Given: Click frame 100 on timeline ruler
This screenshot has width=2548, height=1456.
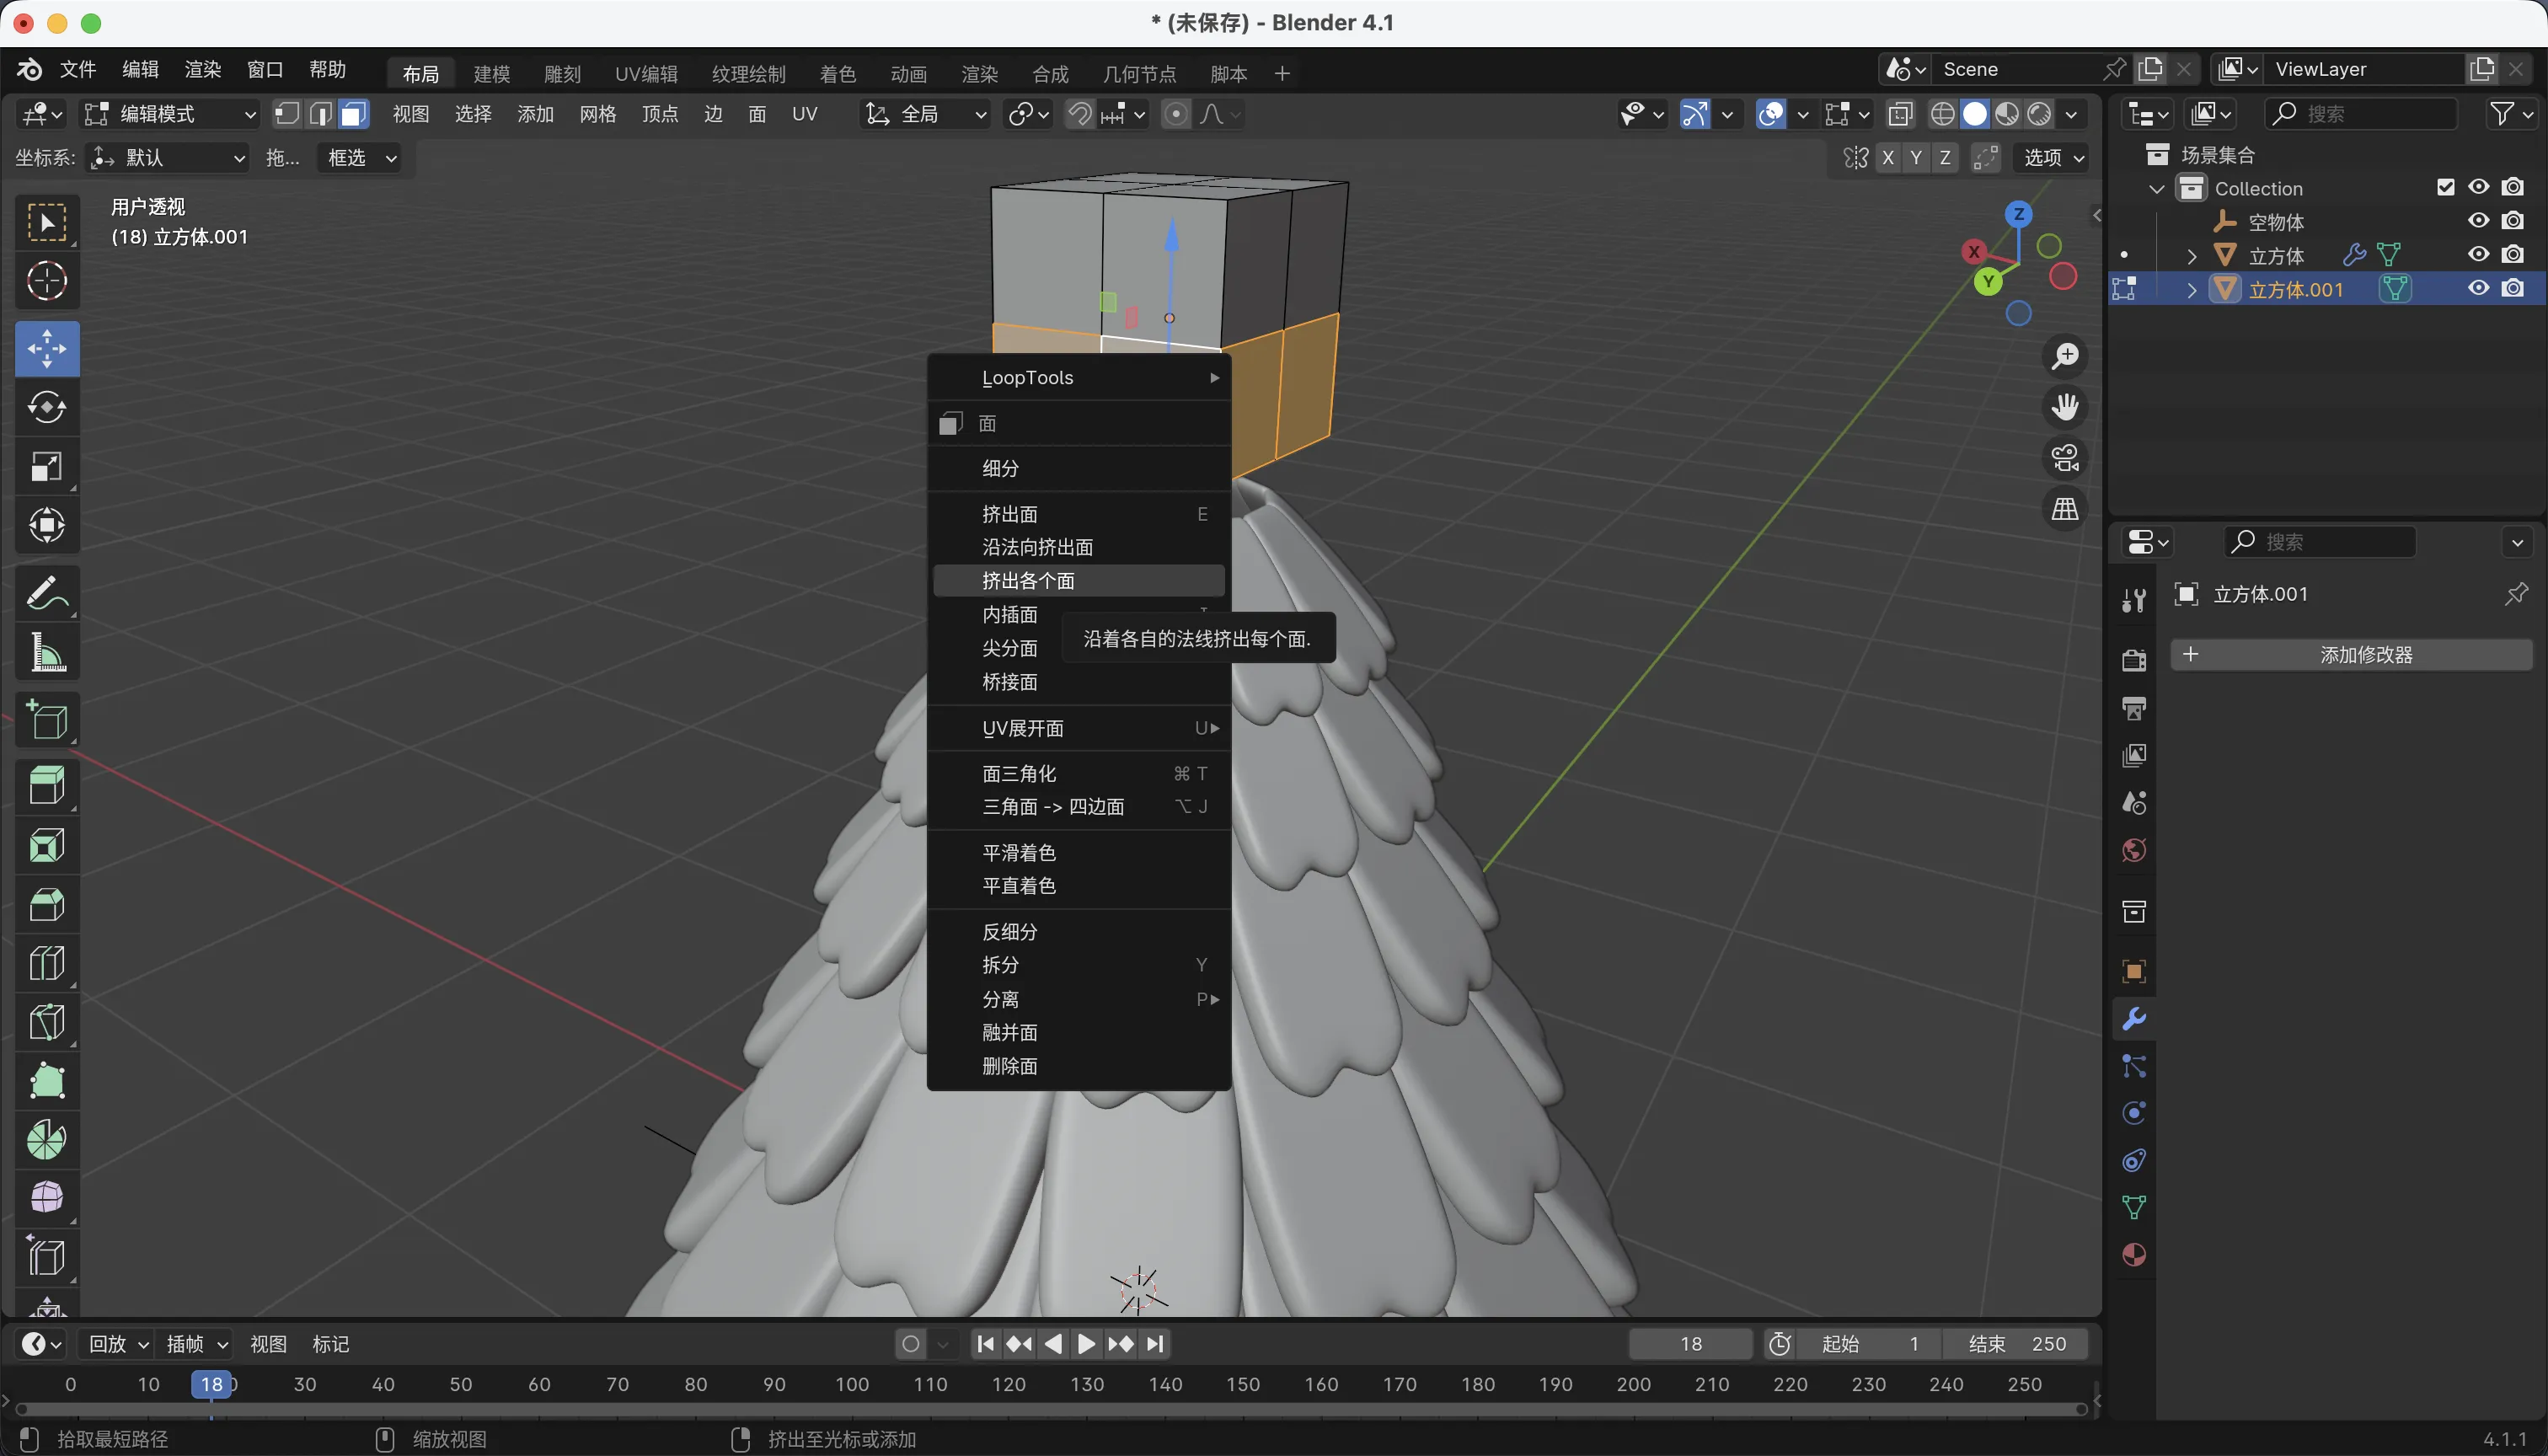Looking at the screenshot, I should click(852, 1384).
